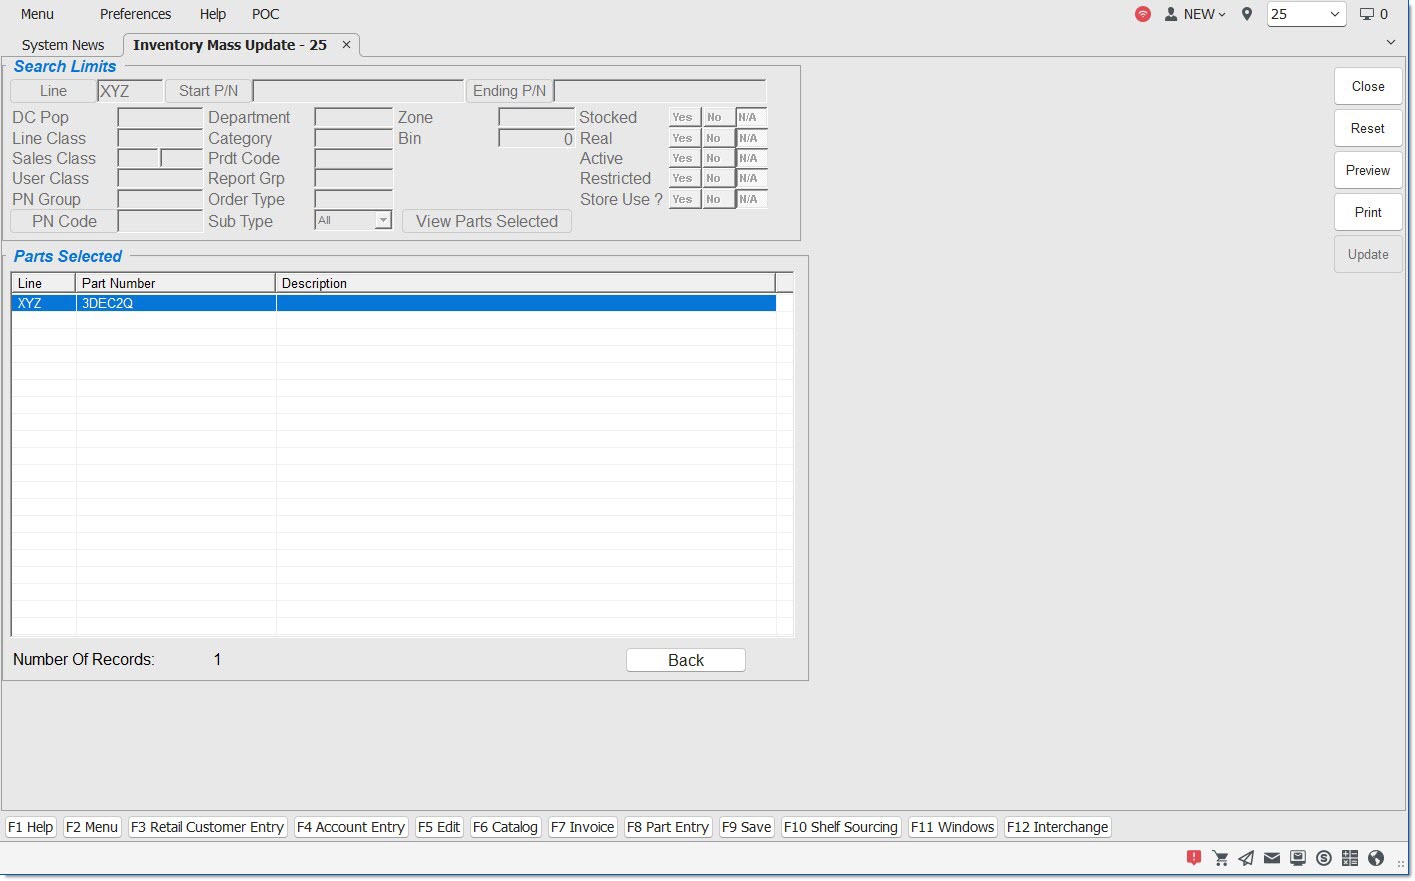Click the Start P/N input field
Image resolution: width=1415 pixels, height=881 pixels.
(357, 91)
